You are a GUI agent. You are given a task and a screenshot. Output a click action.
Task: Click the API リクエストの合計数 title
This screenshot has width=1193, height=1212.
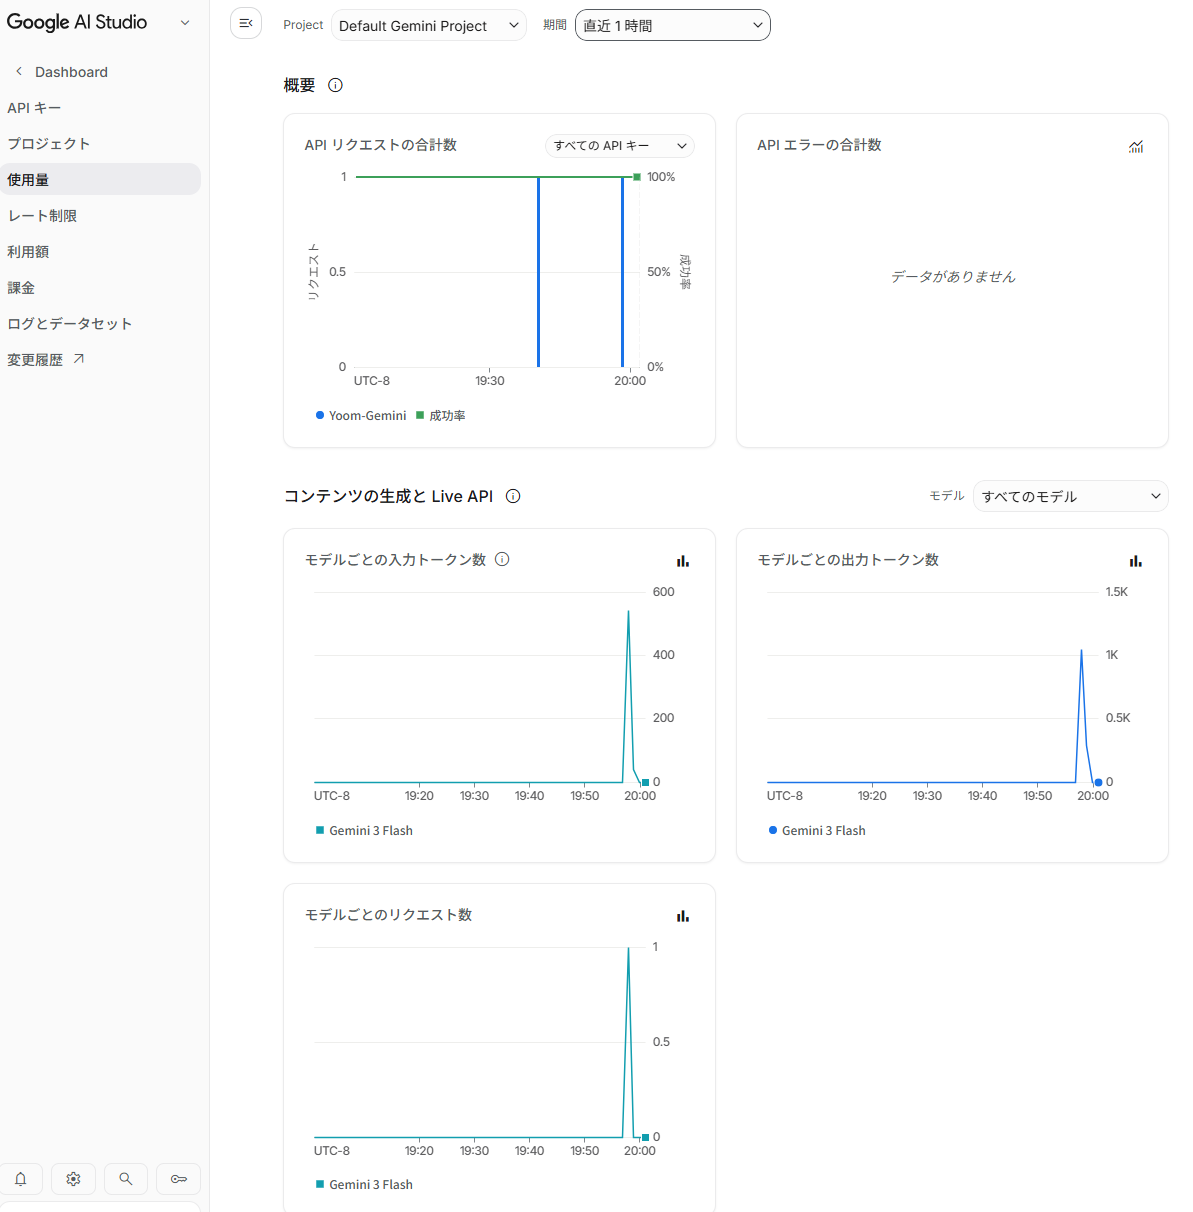click(381, 145)
